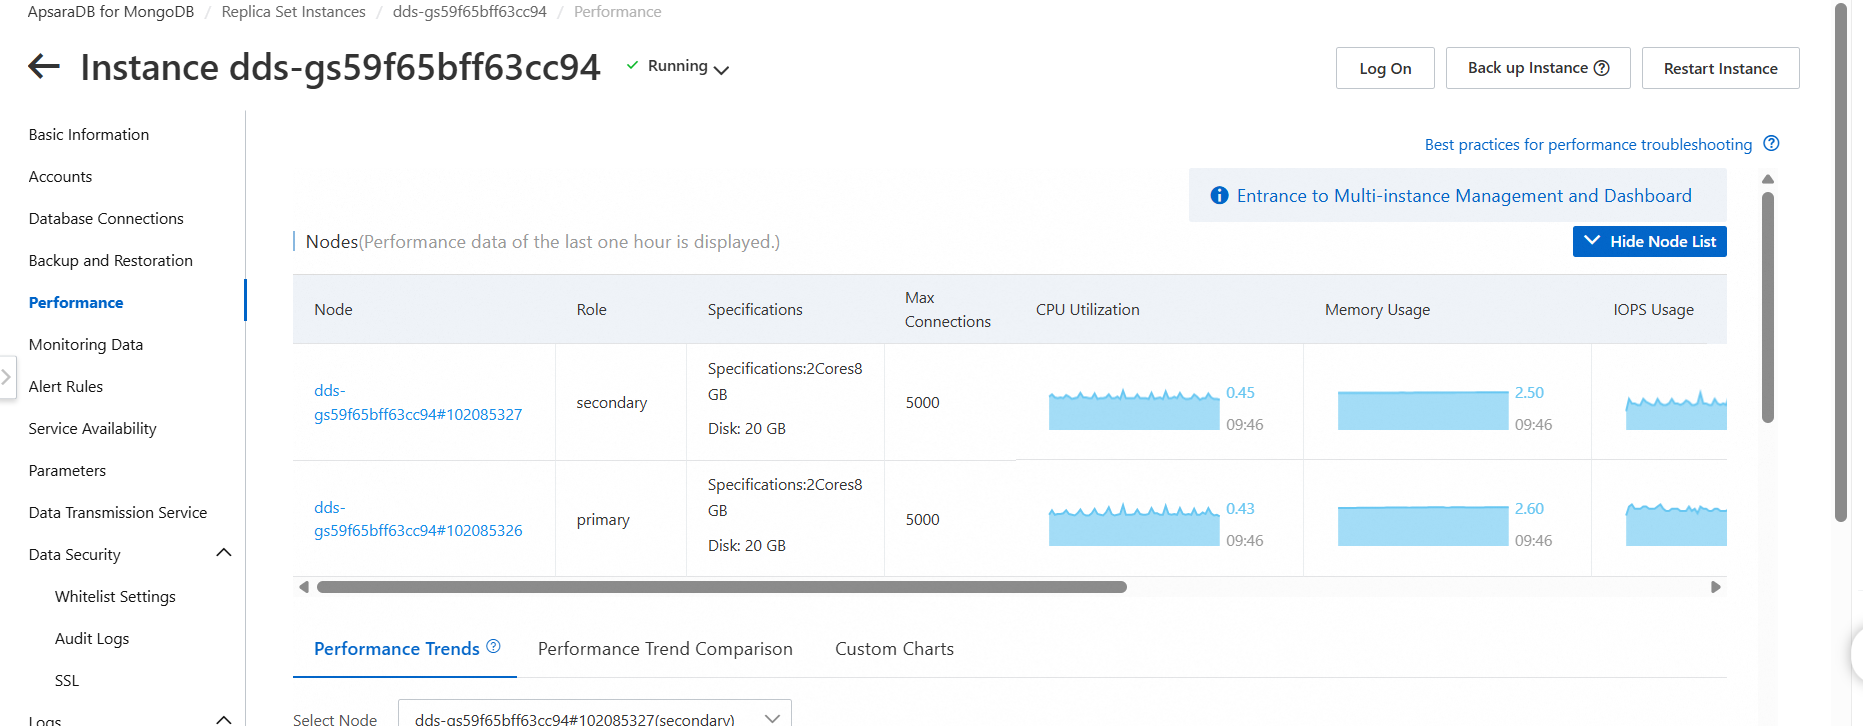
Task: Click the Specifications column header
Action: coord(755,310)
